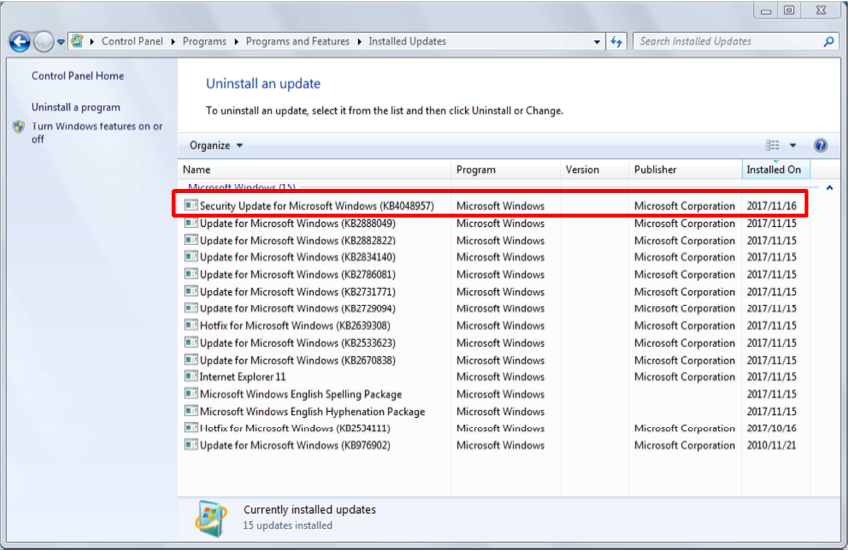Sort by the Version column header
This screenshot has height=551, width=849.
(x=595, y=169)
